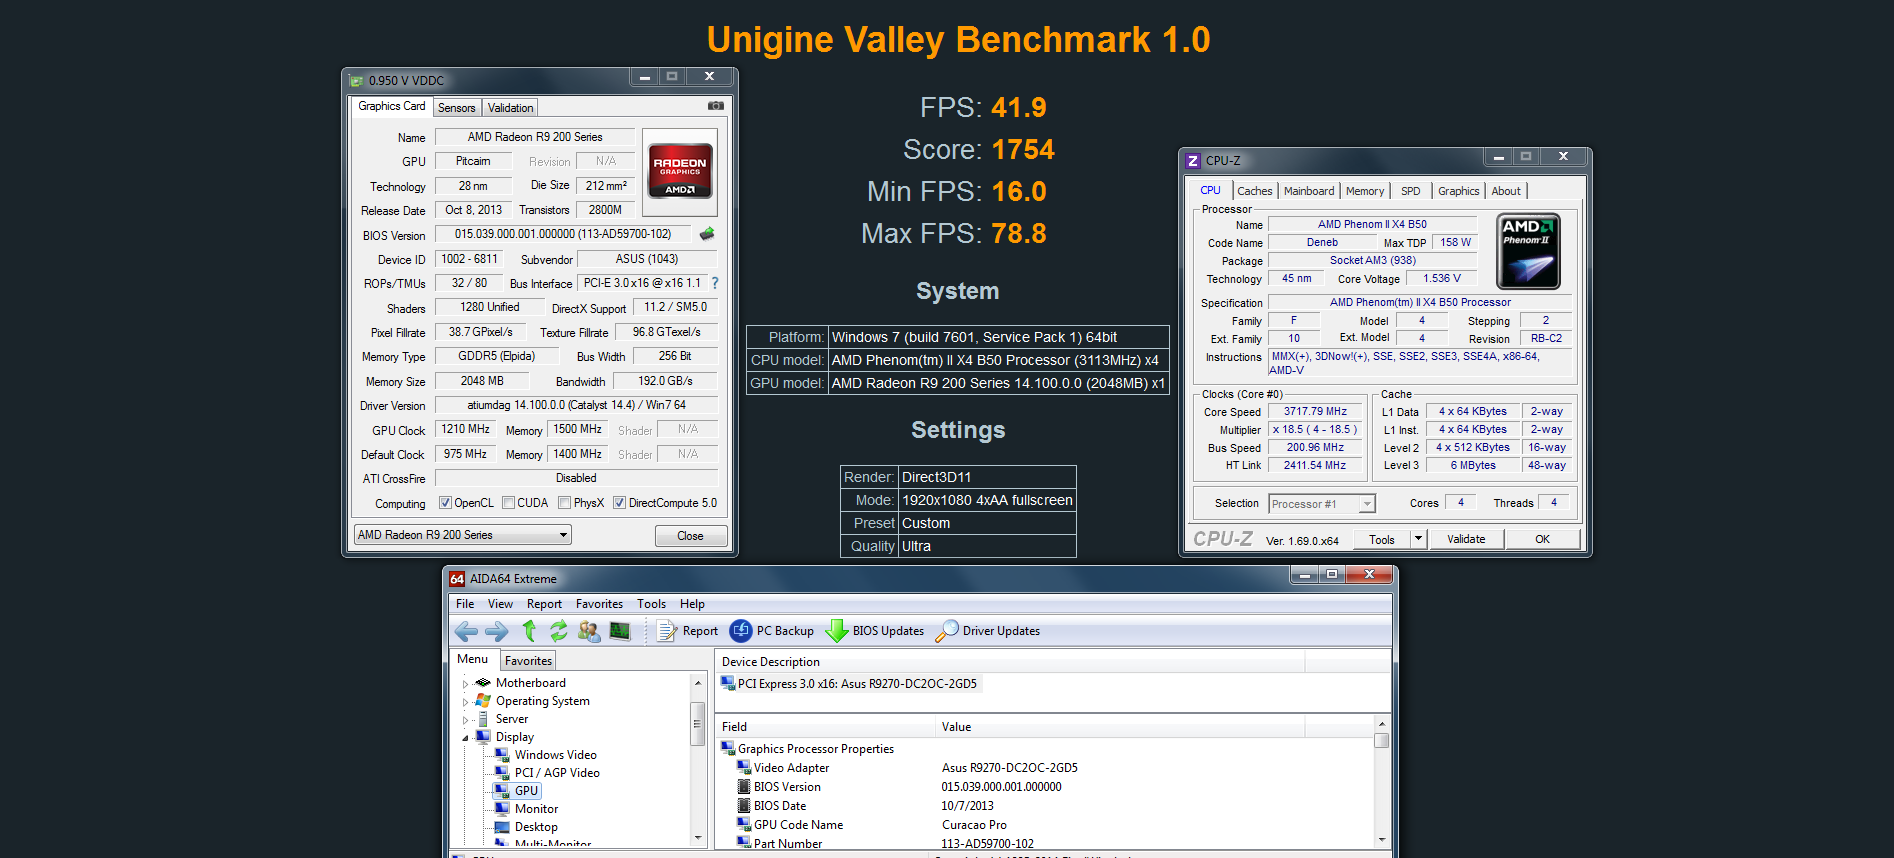Toggle the CUDA checkbox in GPU-Z
This screenshot has height=858, width=1894.
509,503
